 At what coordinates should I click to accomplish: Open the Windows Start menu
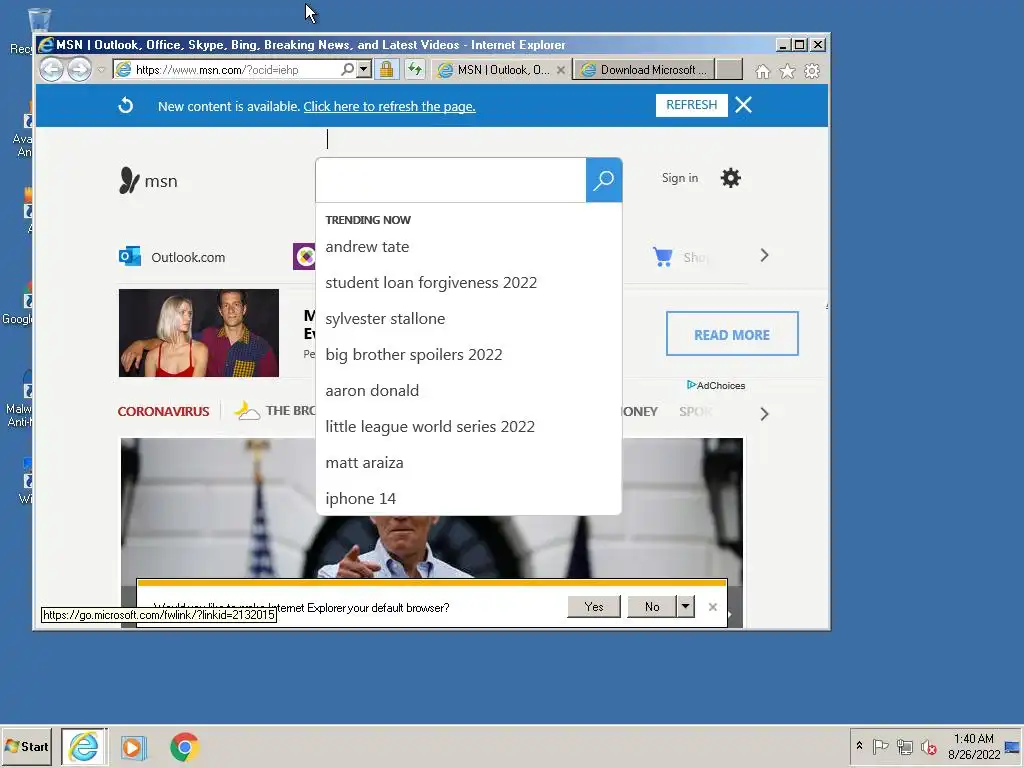(27, 746)
